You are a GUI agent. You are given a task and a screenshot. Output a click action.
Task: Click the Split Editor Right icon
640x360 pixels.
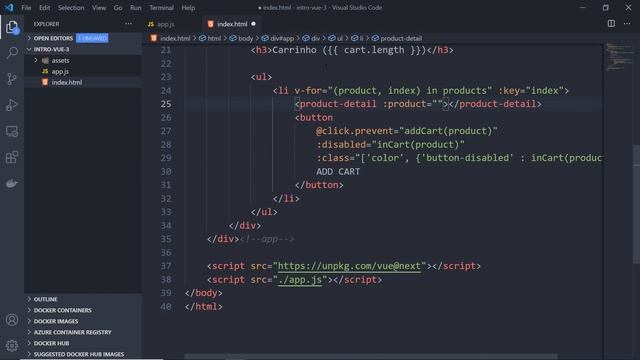click(x=611, y=24)
